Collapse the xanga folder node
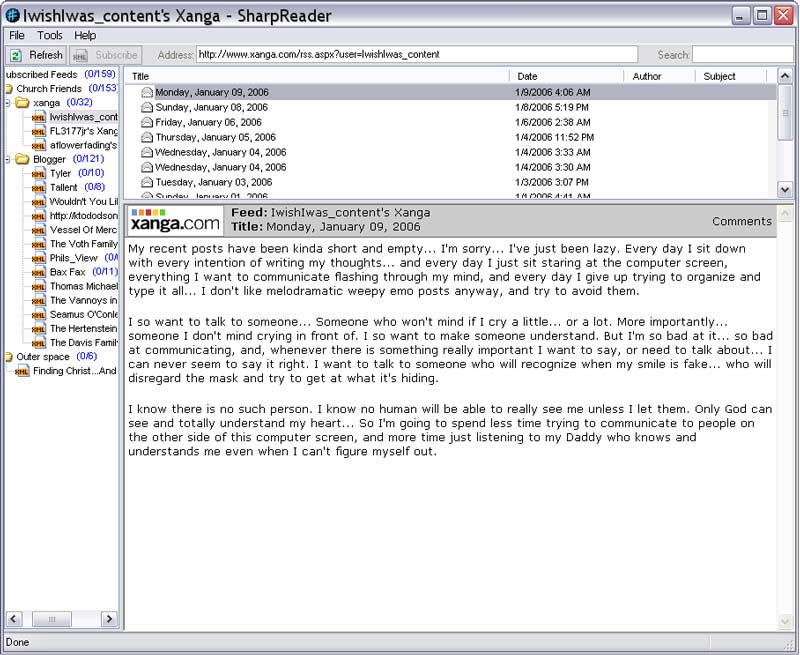The width and height of the screenshot is (800, 655). [x=8, y=103]
